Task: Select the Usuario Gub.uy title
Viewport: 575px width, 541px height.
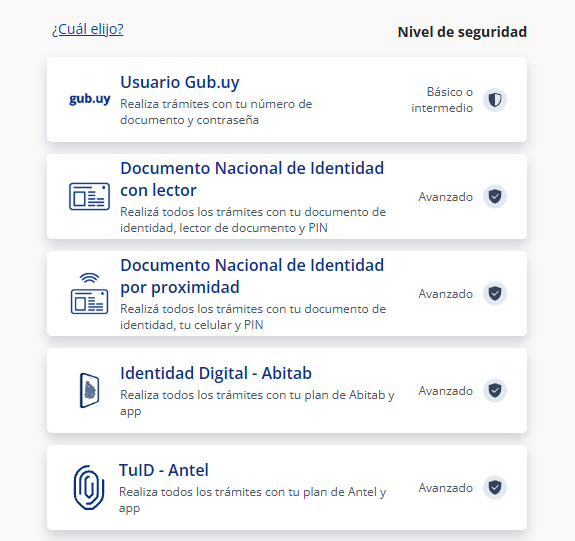Action: pos(180,82)
